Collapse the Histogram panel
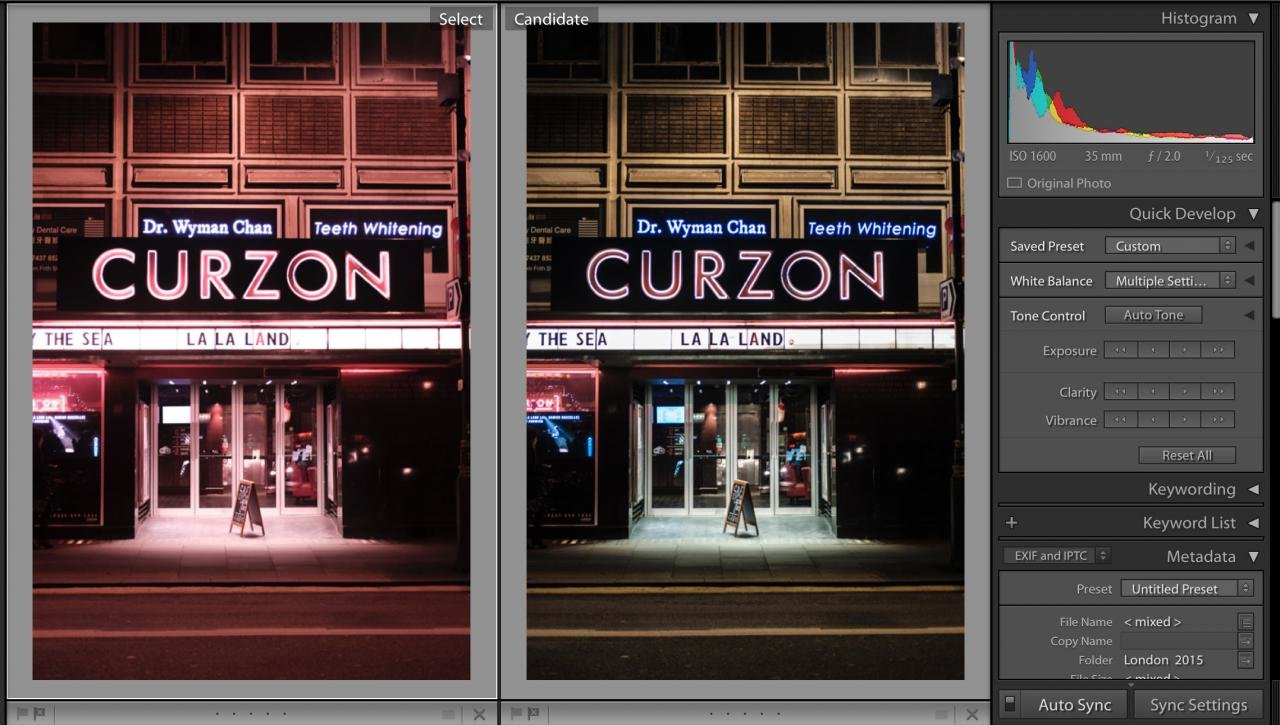 (1254, 18)
